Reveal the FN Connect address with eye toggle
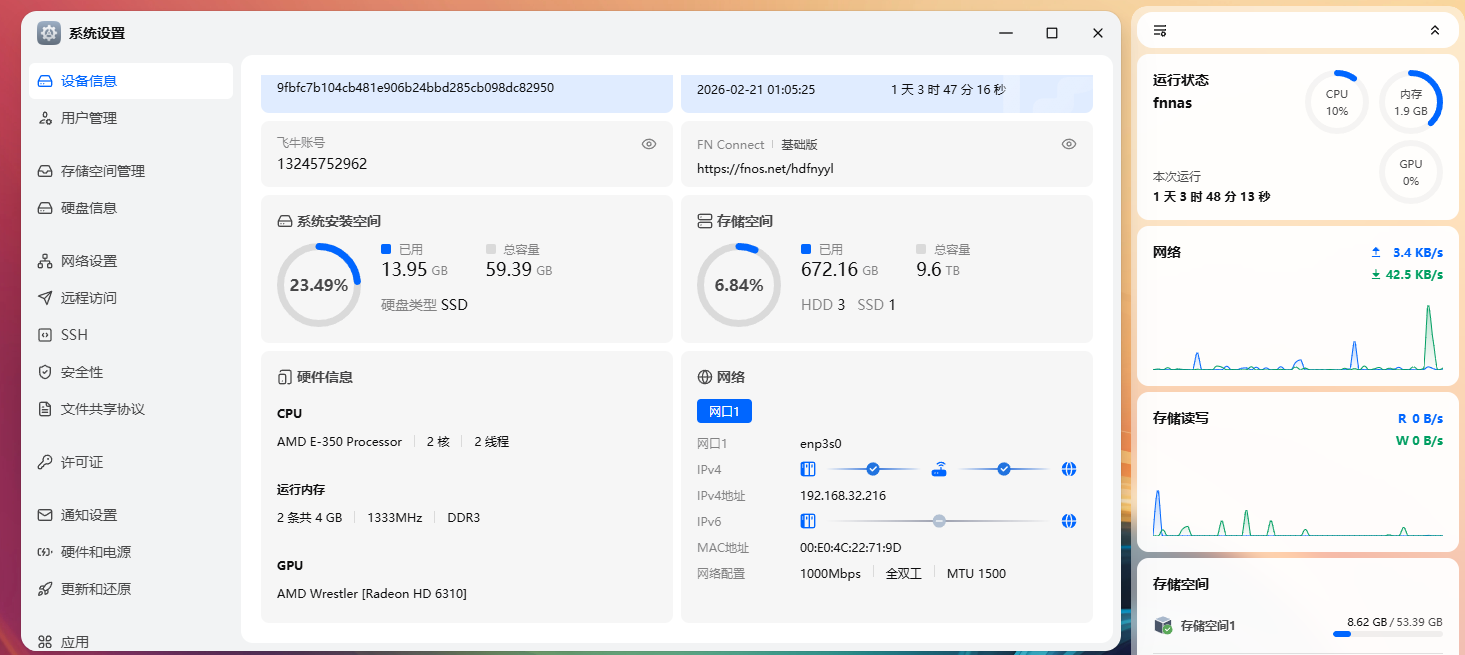Screen dimensions: 1465x655 1068,143
